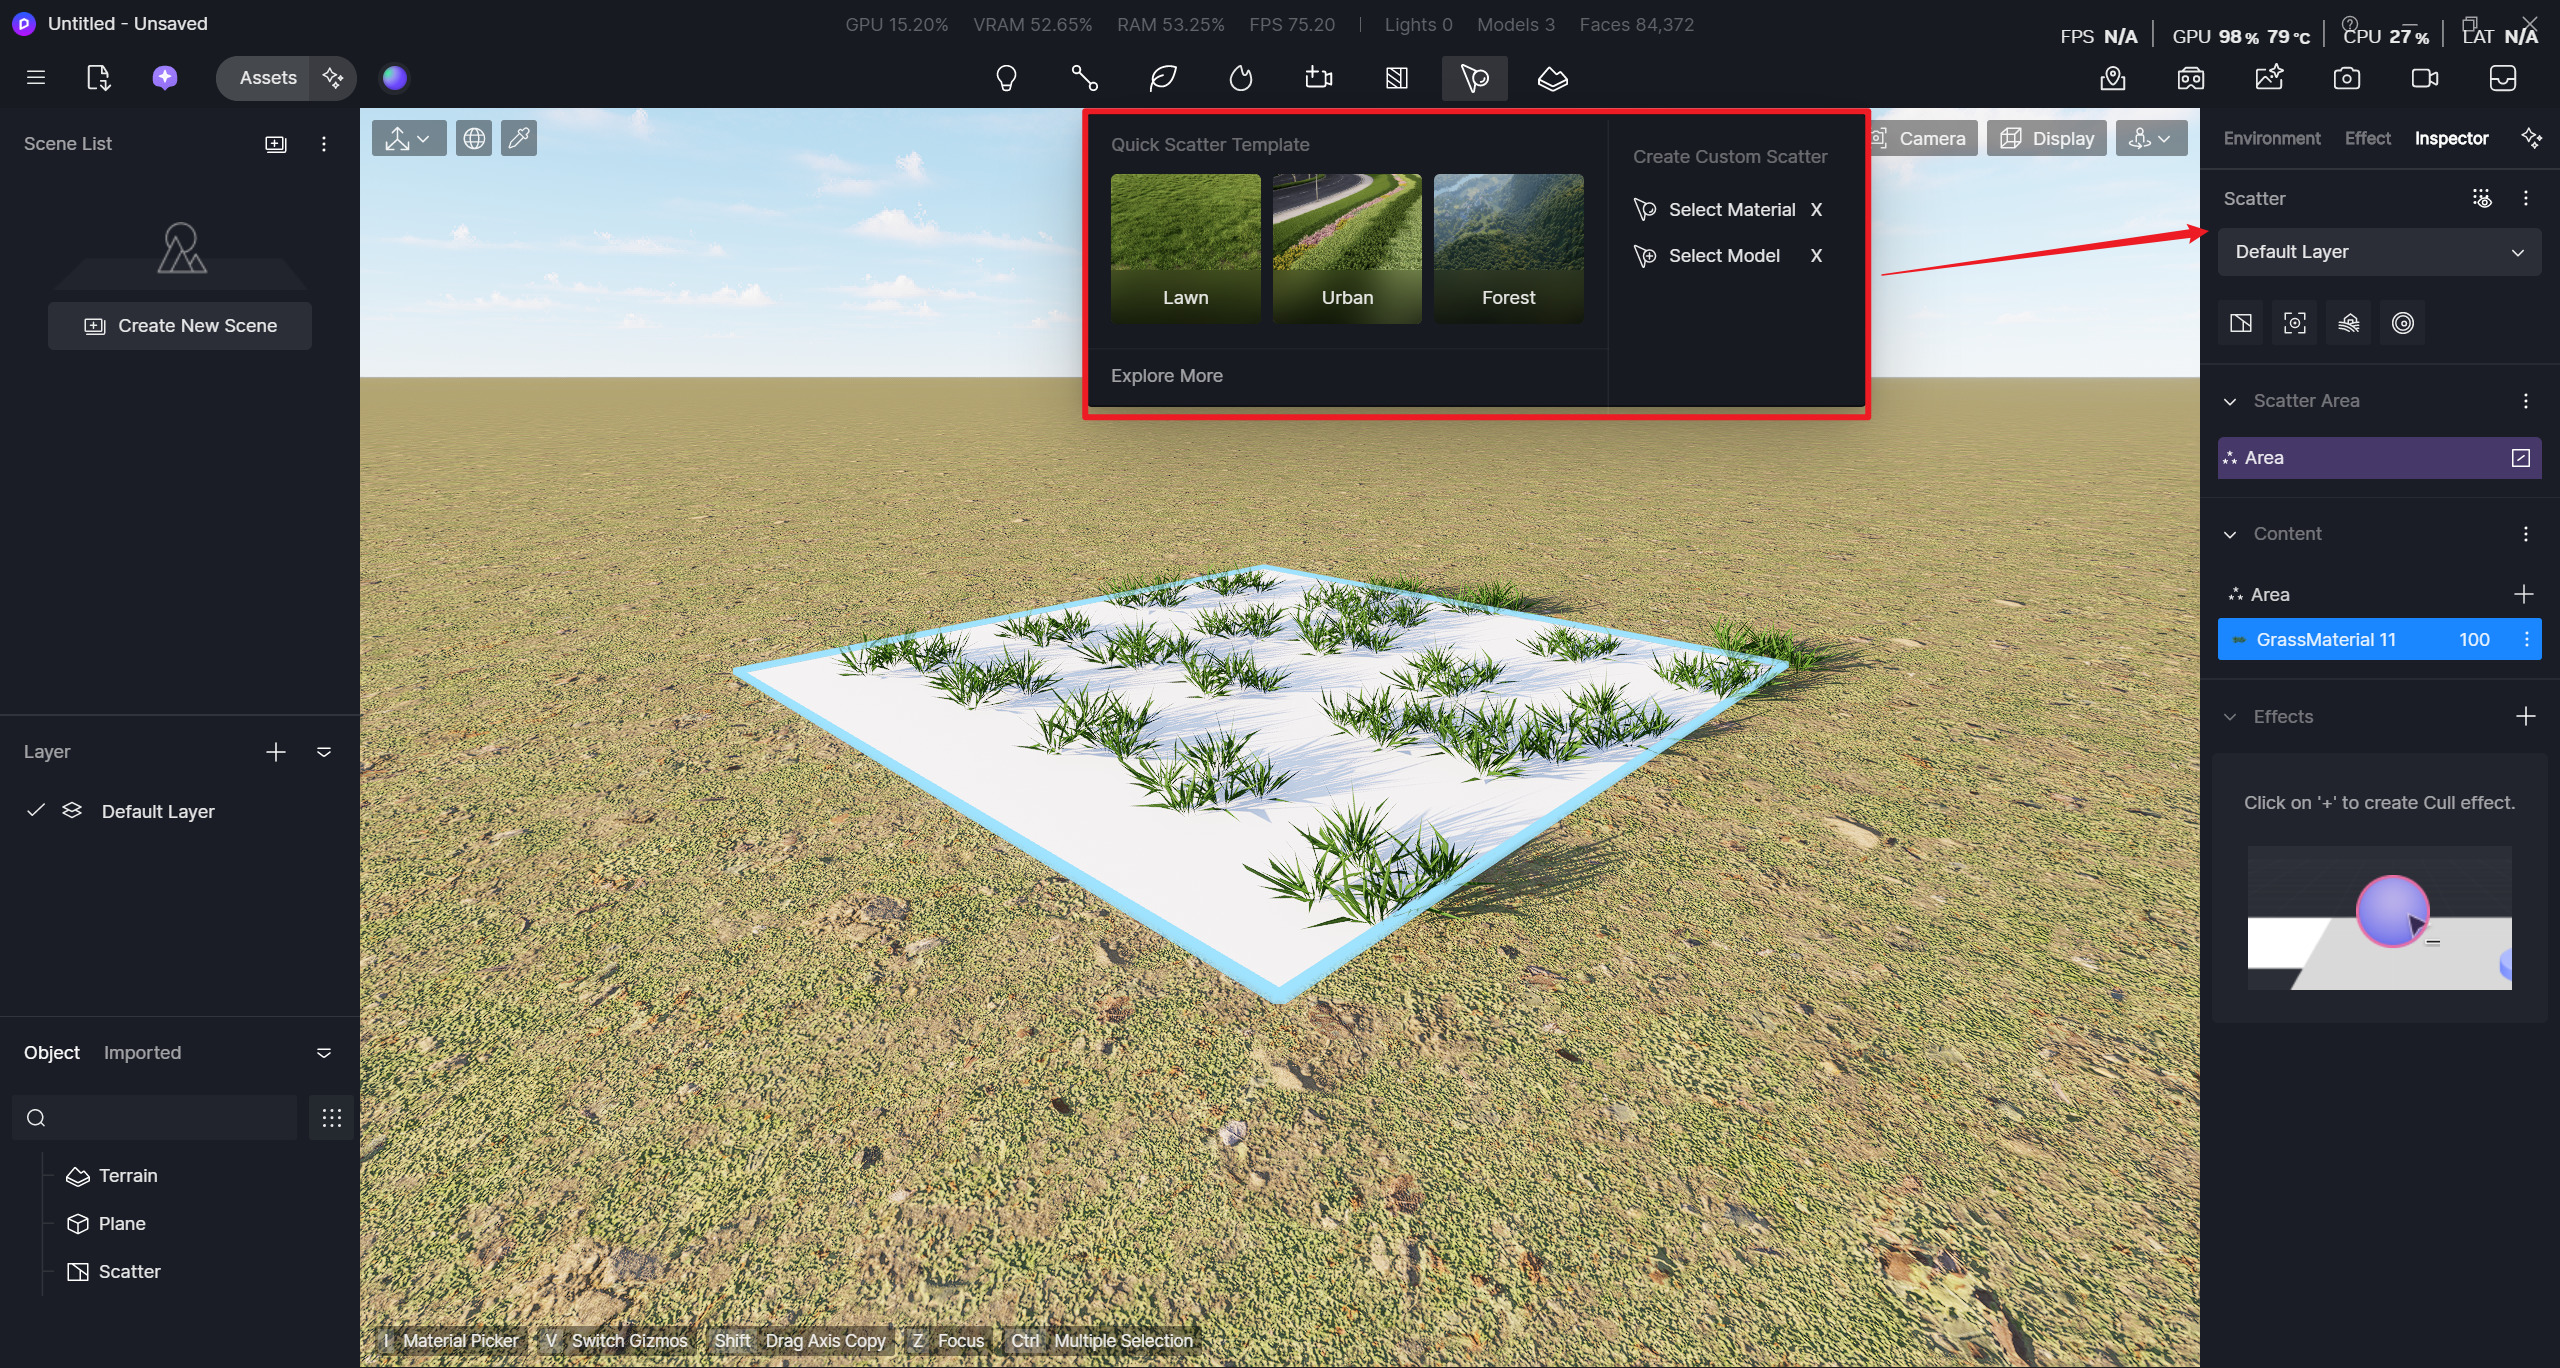Click the Explore More link
2560x1368 pixels.
(x=1166, y=376)
